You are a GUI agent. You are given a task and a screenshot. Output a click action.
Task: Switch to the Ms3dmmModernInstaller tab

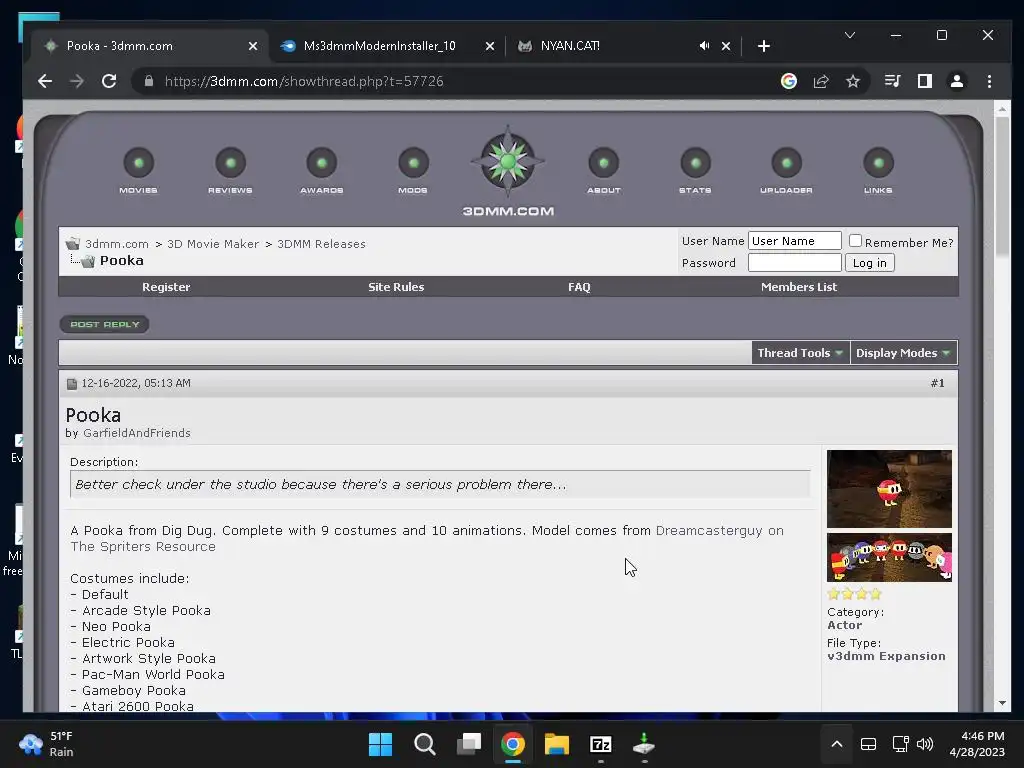click(379, 46)
